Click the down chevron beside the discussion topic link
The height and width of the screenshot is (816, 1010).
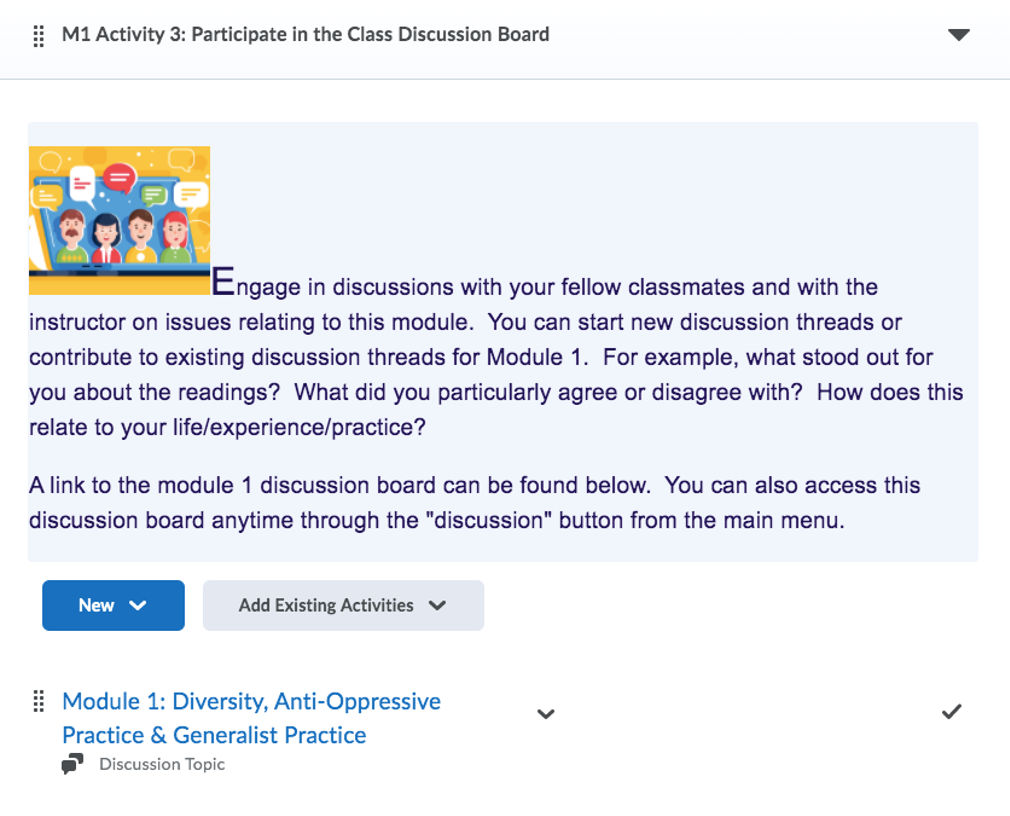coord(545,714)
